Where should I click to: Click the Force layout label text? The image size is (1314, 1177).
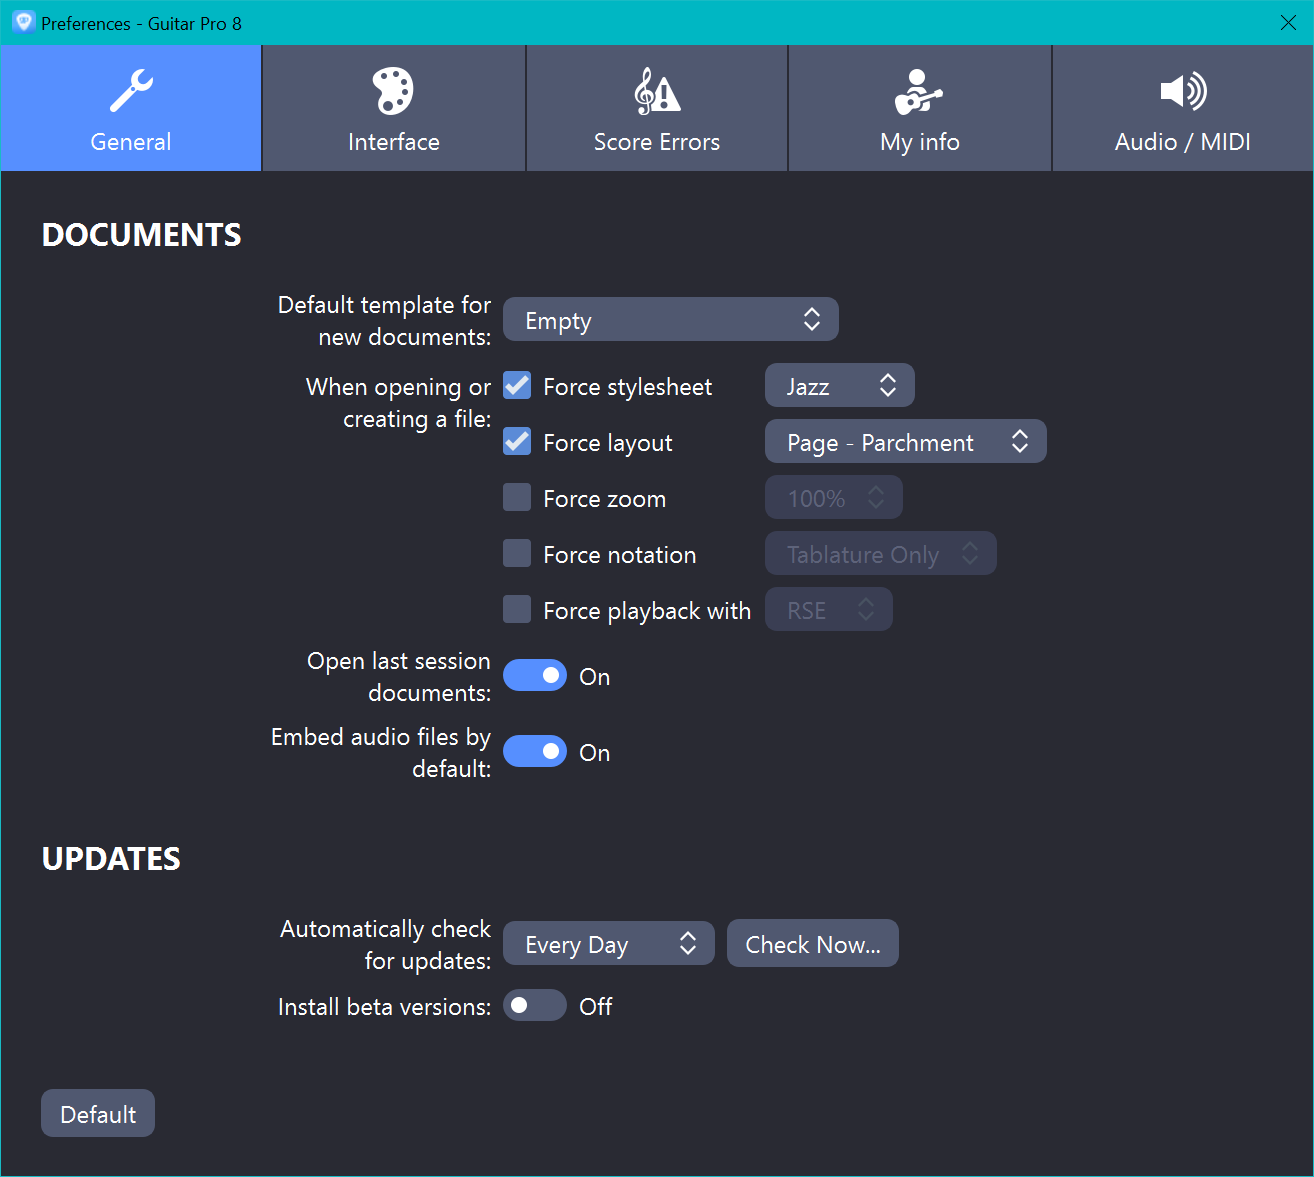(x=608, y=443)
